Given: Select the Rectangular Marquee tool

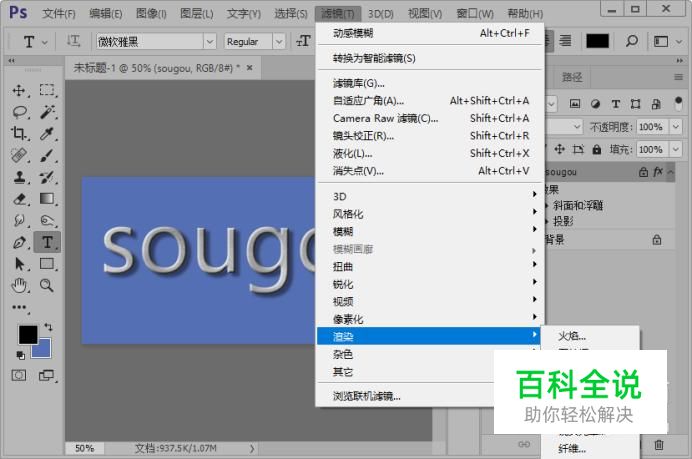Looking at the screenshot, I should 47,90.
